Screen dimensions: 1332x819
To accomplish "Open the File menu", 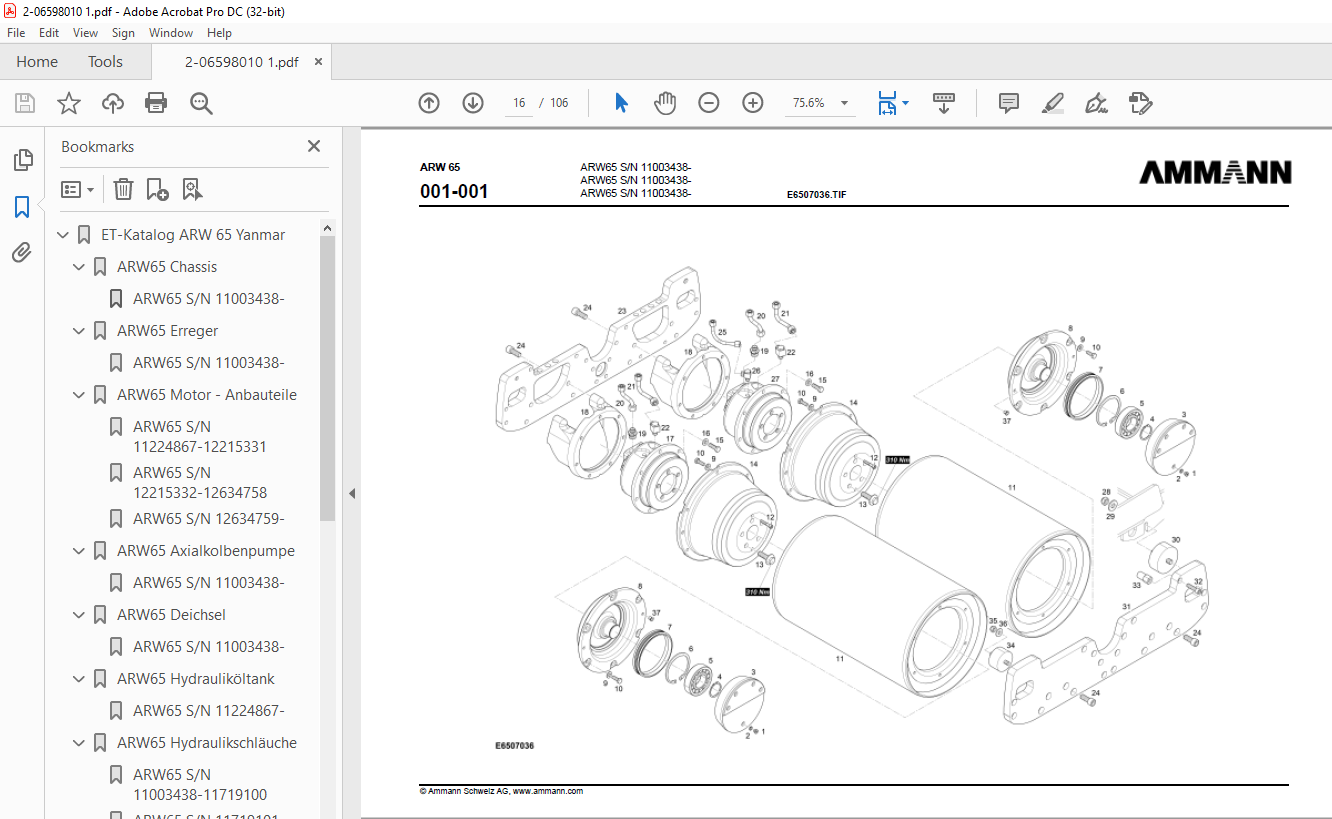I will coord(16,33).
